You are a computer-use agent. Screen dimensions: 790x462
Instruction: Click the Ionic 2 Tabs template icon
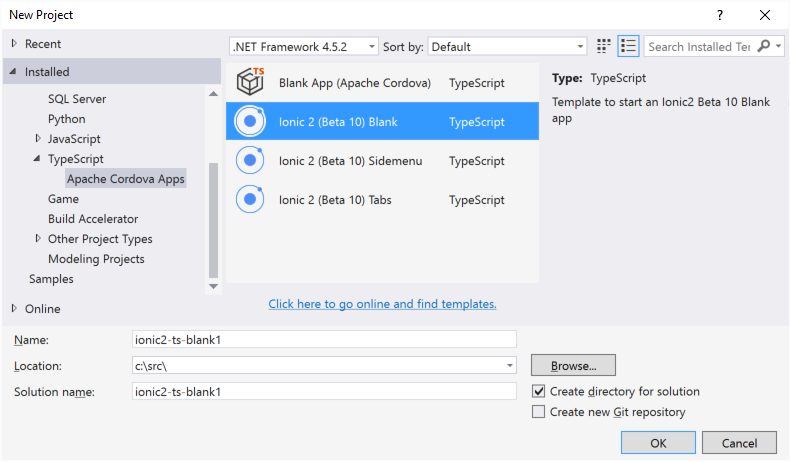pos(250,199)
